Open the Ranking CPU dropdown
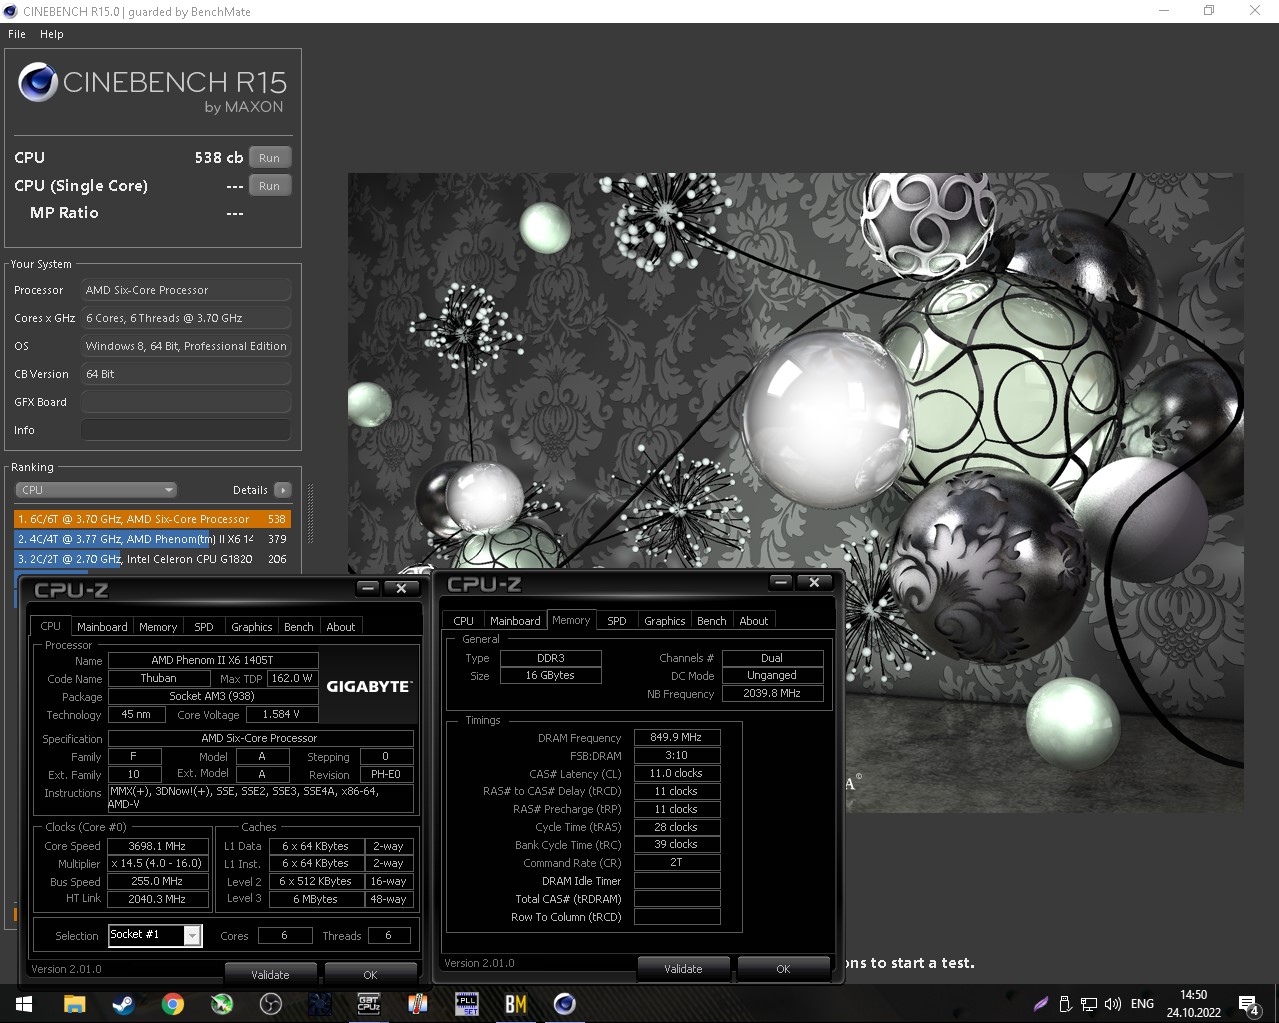The image size is (1279, 1023). tap(96, 490)
